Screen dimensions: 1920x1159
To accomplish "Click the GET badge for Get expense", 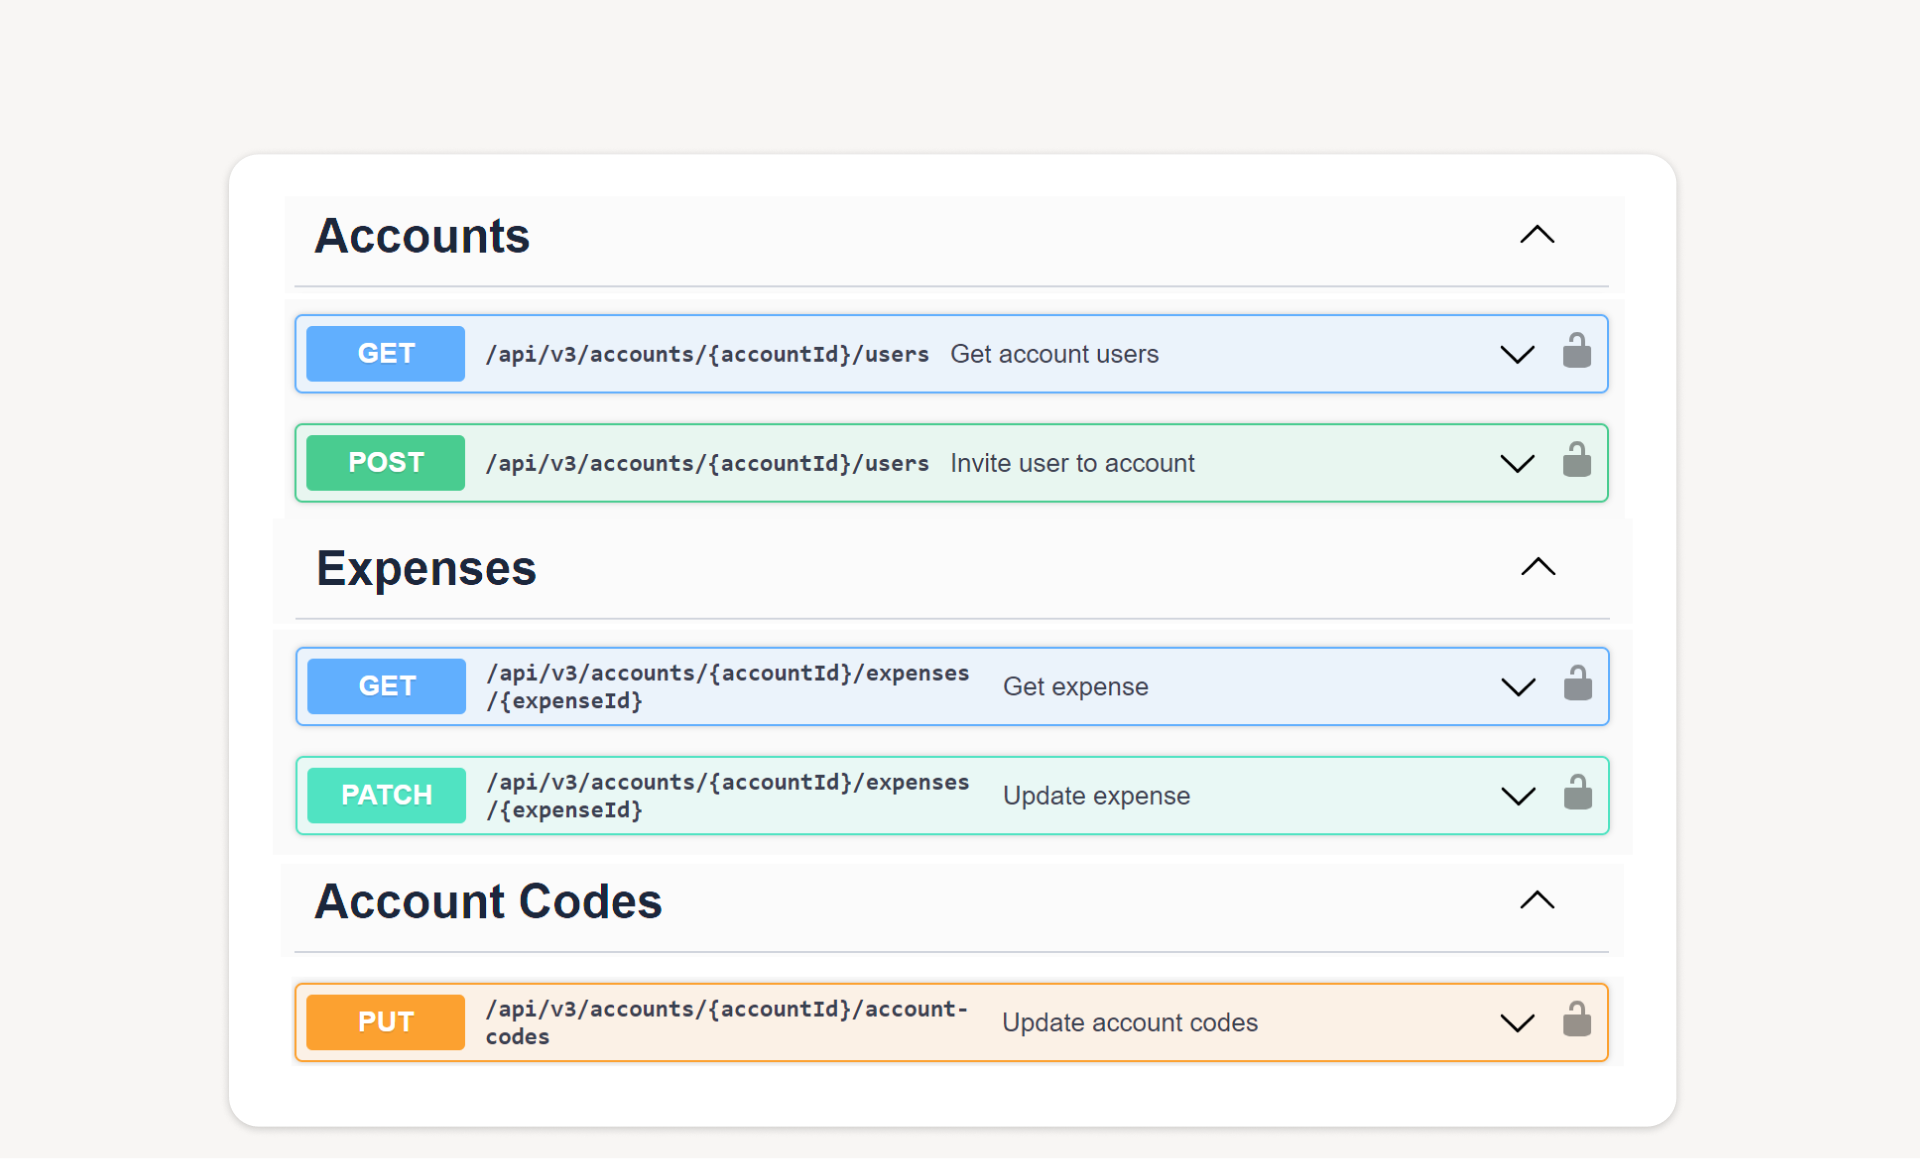I will click(x=387, y=686).
